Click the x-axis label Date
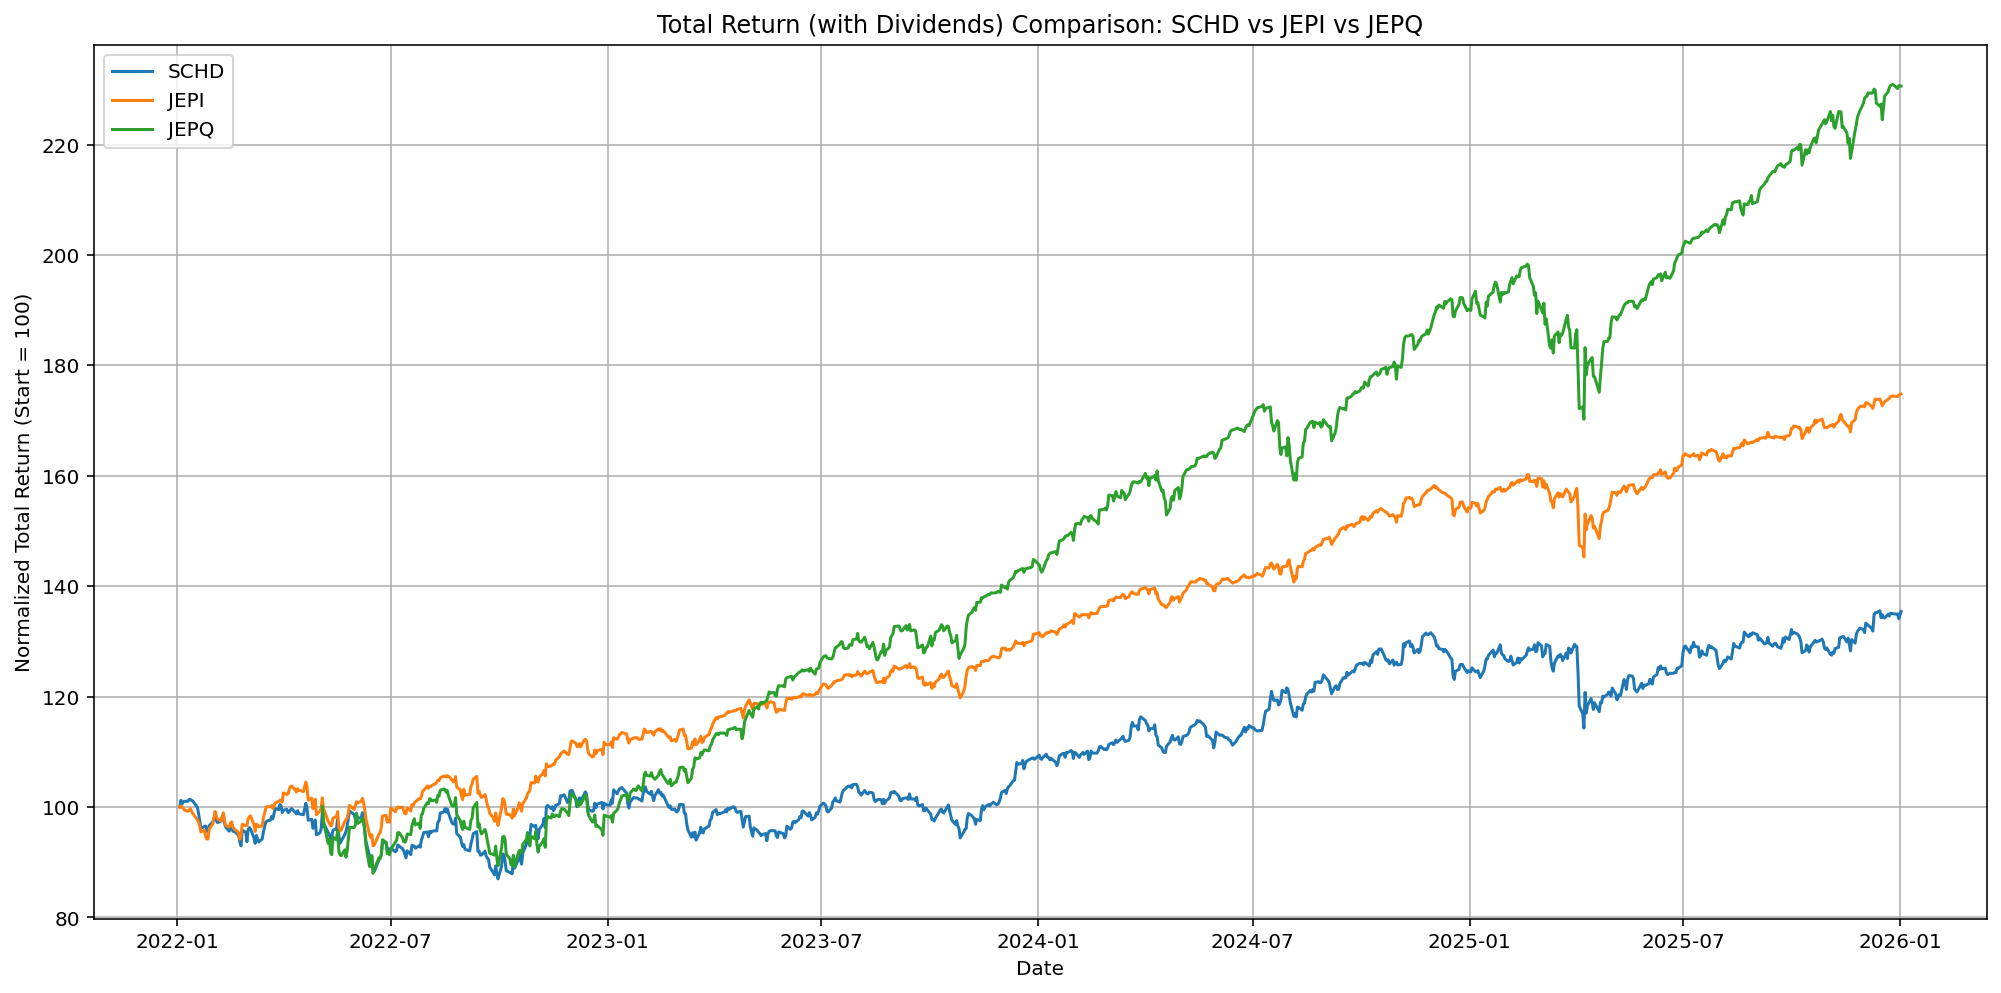2001x993 pixels. (x=1039, y=969)
